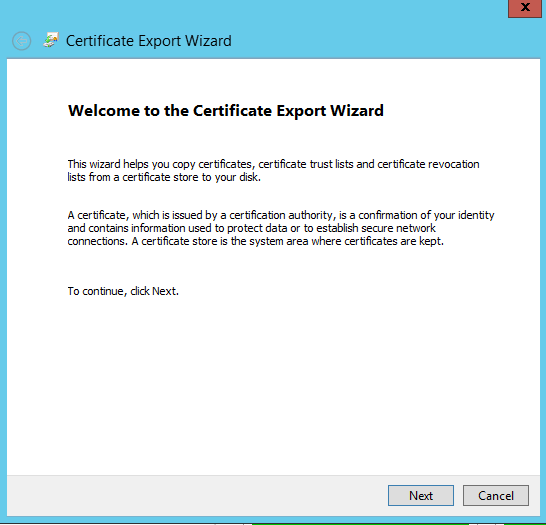Cancel the Certificate Export Wizard

[496, 495]
